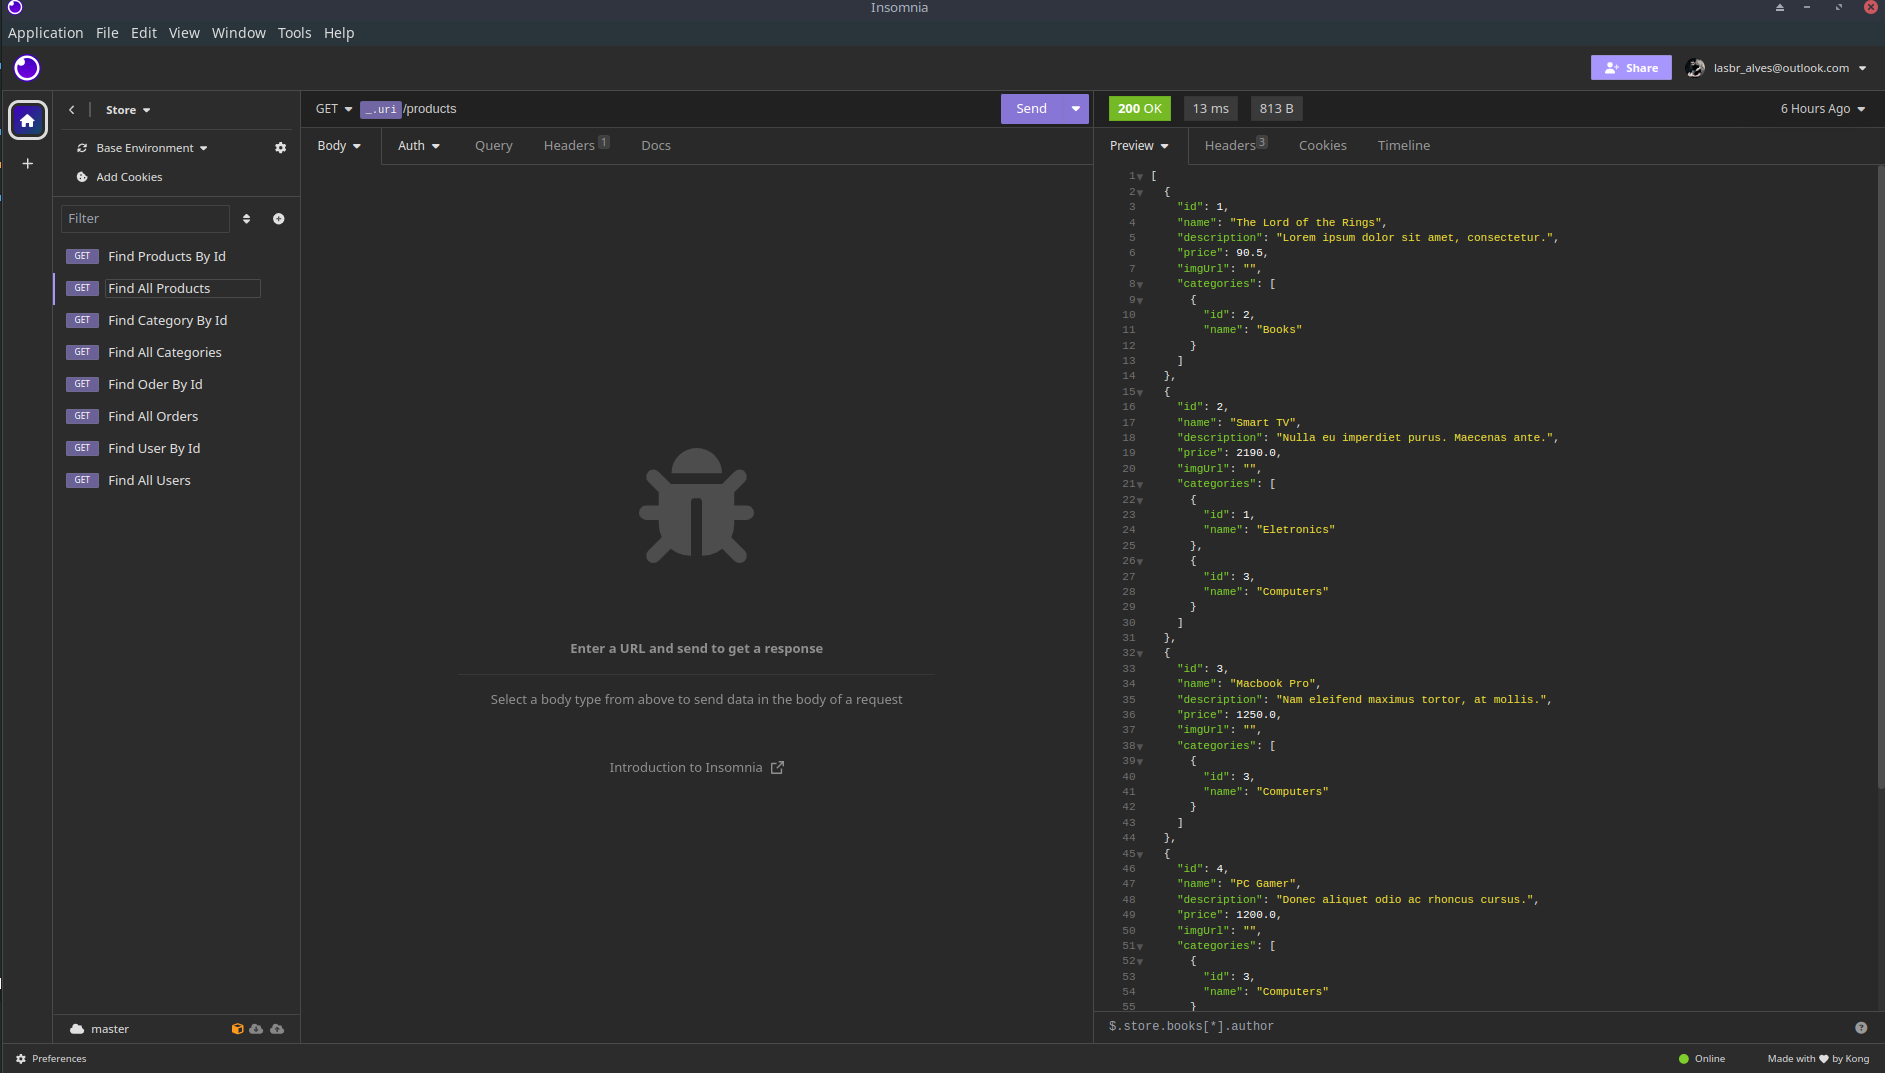Open the GET method dropdown
The height and width of the screenshot is (1073, 1885).
(334, 109)
